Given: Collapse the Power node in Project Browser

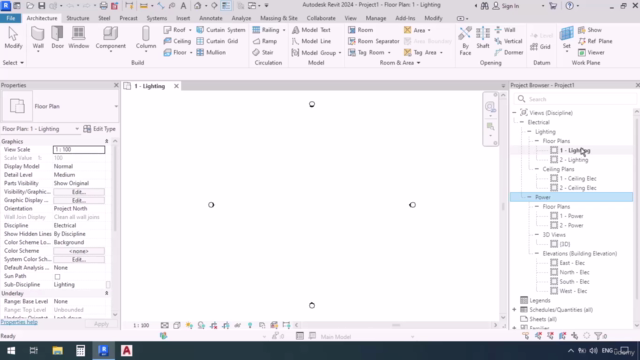Looking at the screenshot, I should click(529, 197).
